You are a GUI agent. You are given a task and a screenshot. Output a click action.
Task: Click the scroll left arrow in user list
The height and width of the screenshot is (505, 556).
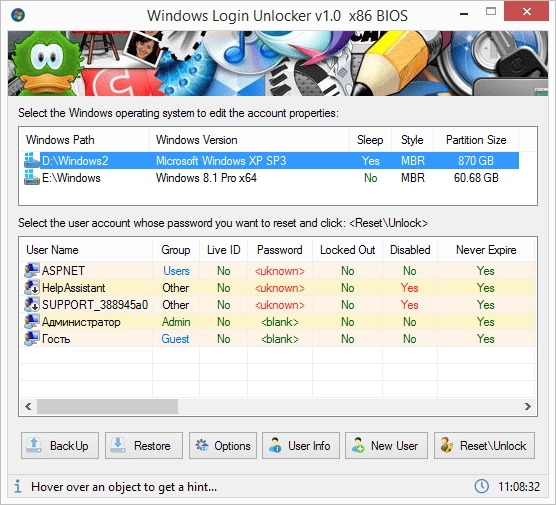[x=28, y=406]
